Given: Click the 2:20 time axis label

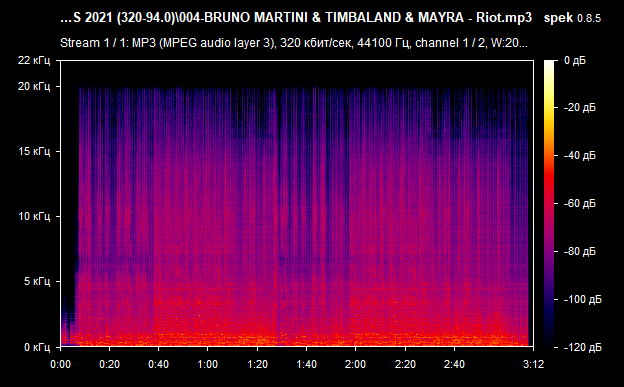Looking at the screenshot, I should point(405,364).
